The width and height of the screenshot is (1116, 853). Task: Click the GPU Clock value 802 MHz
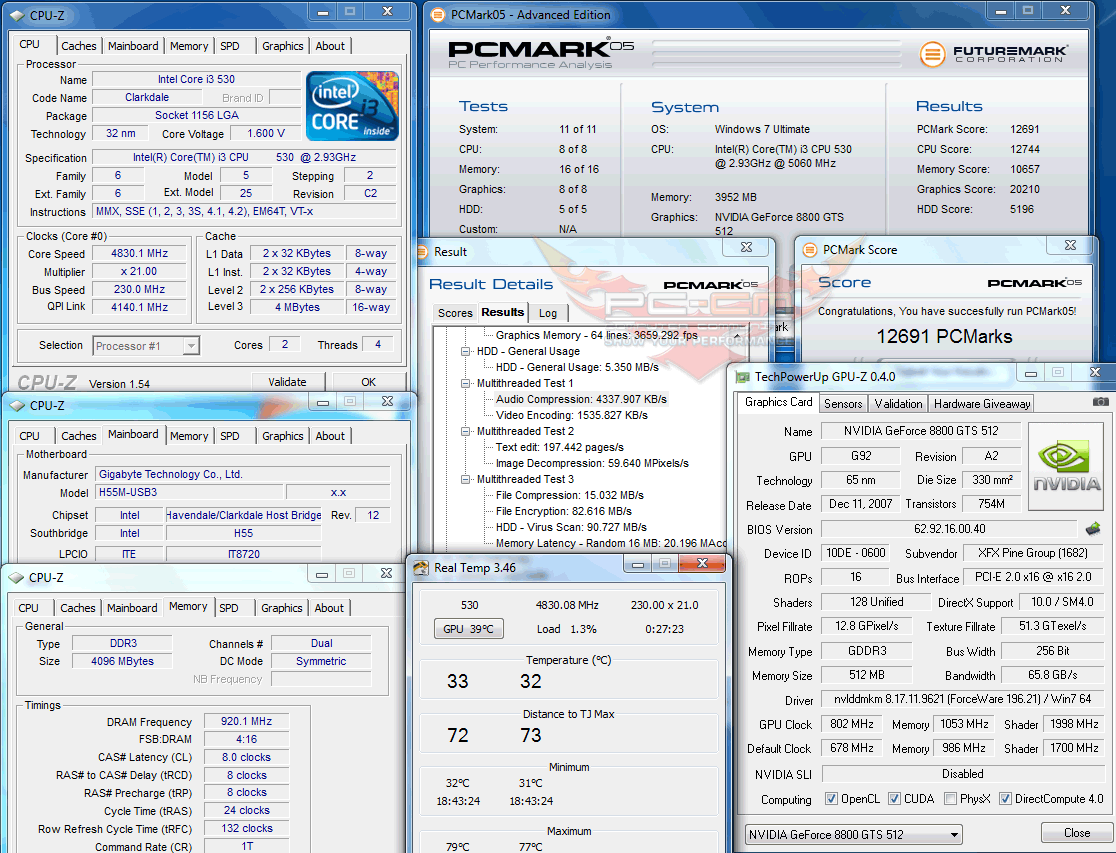[851, 724]
